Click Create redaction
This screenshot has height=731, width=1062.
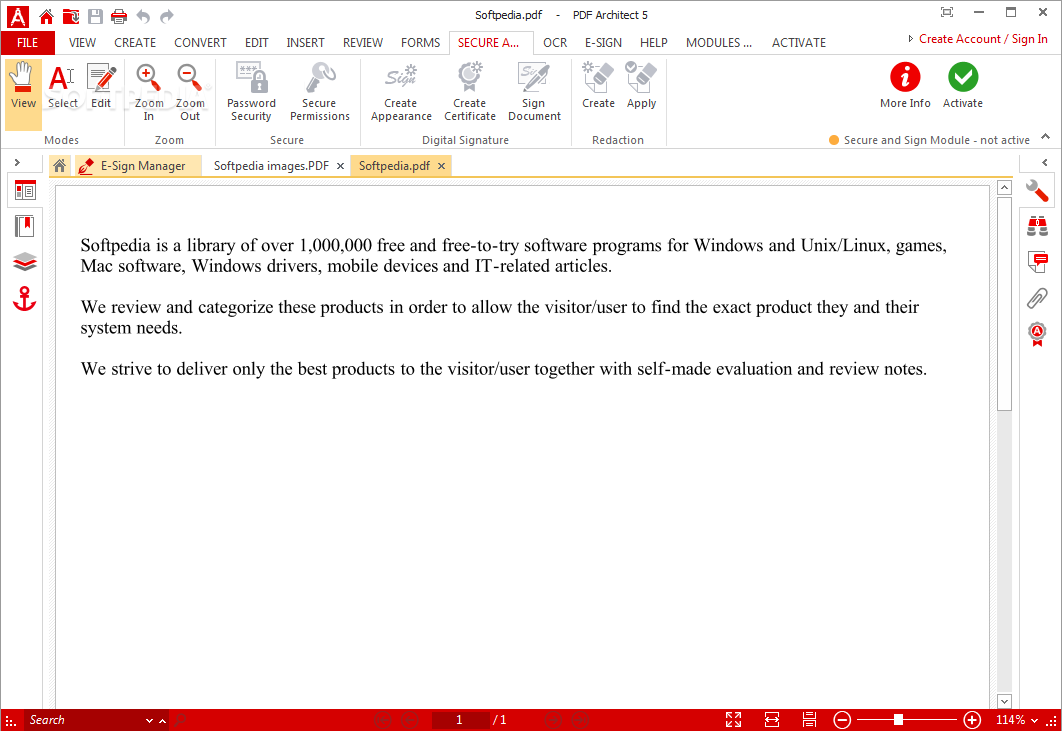coord(598,86)
